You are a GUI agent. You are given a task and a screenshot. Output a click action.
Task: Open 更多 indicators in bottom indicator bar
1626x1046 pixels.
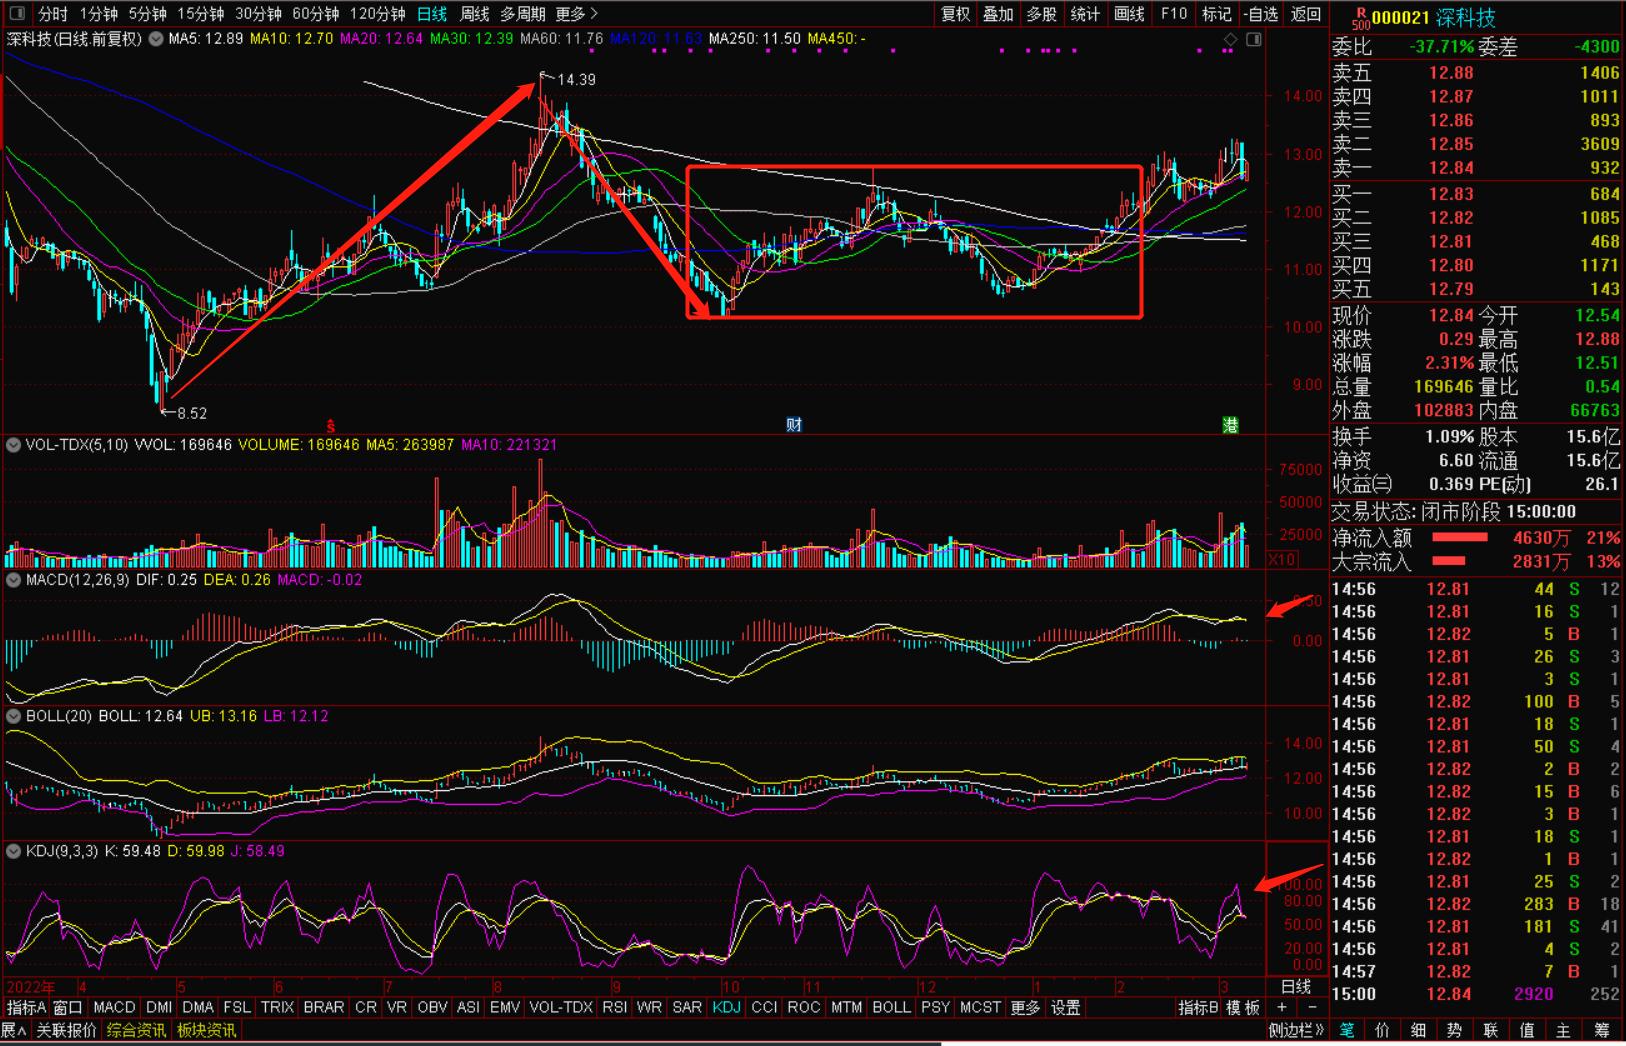click(x=1026, y=1008)
